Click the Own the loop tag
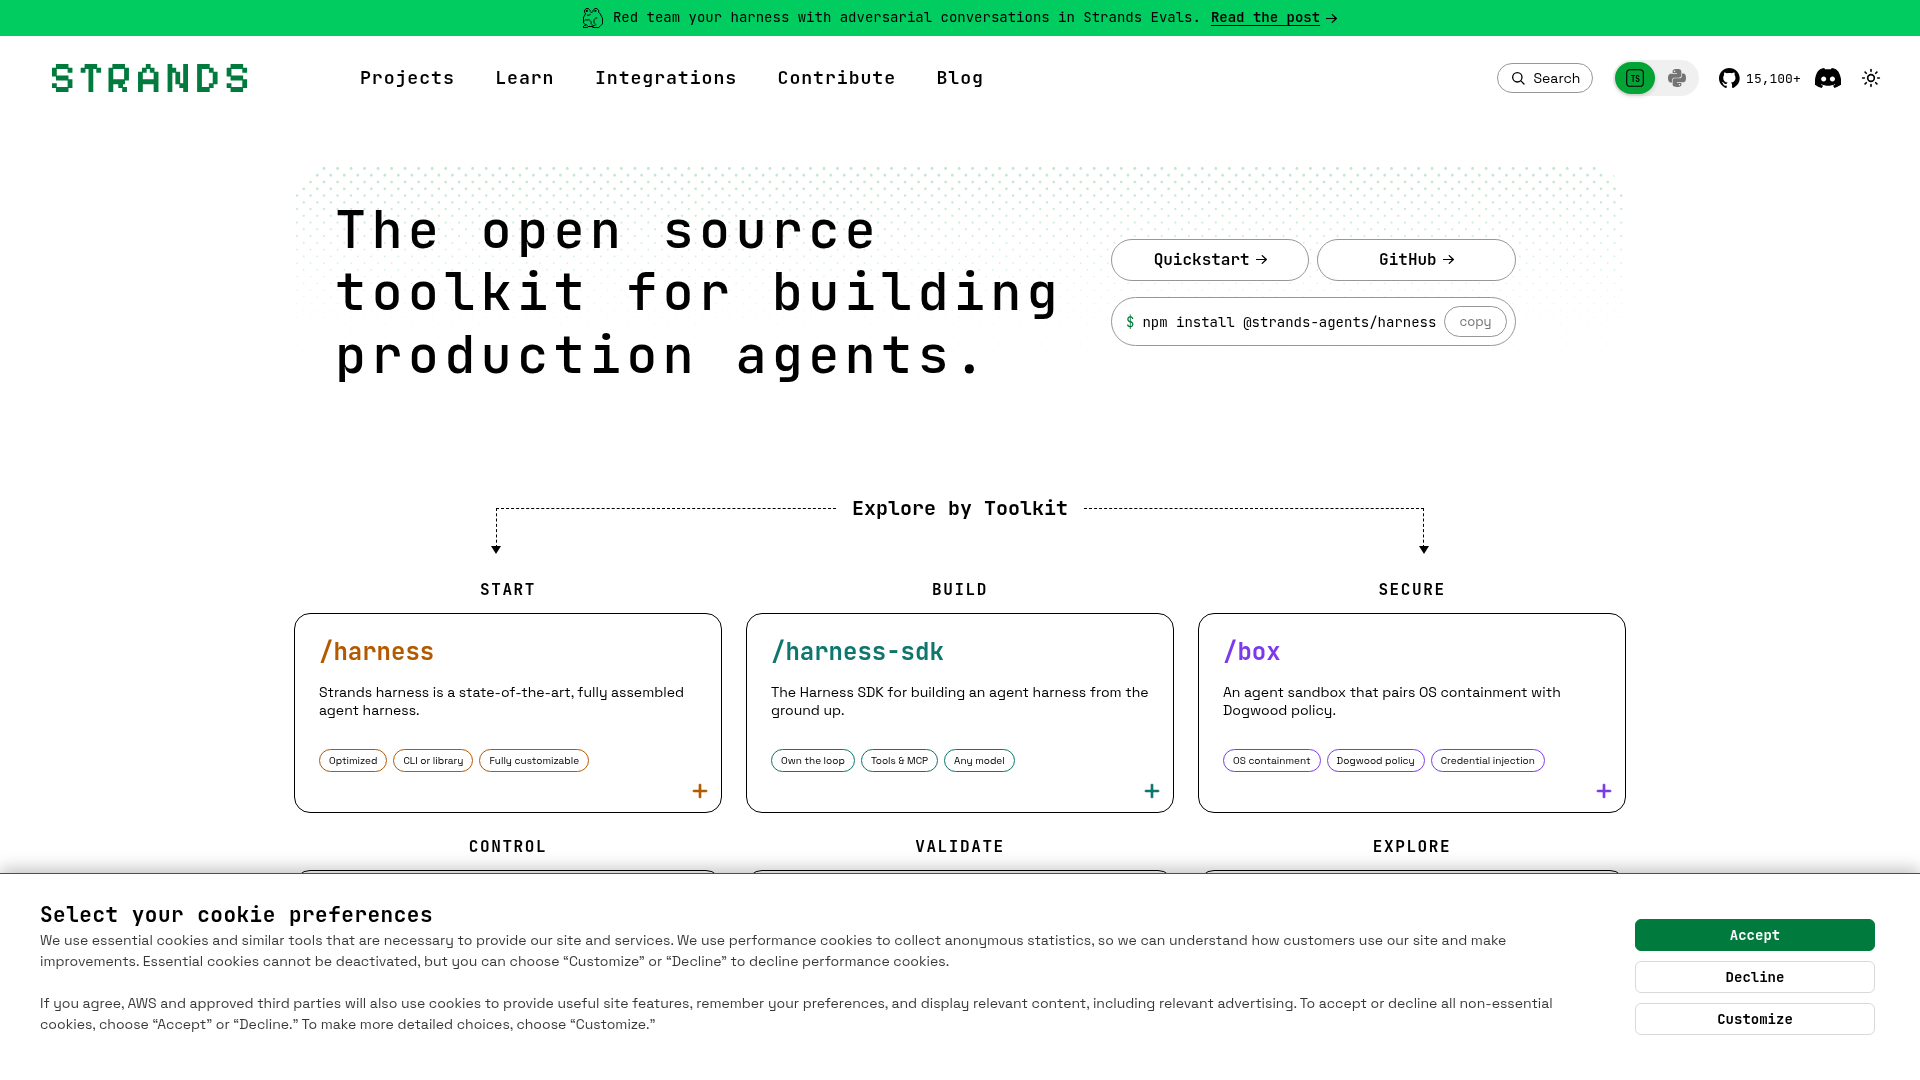1920x1080 pixels. point(813,761)
